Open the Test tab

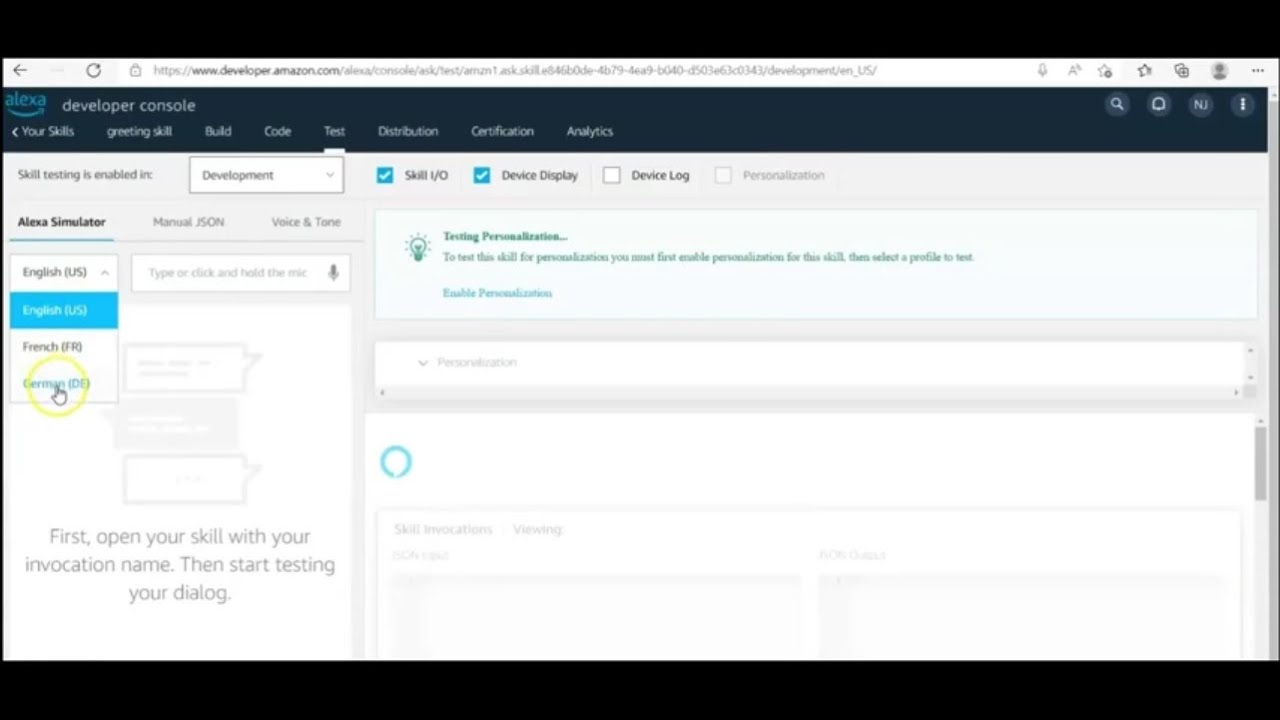coord(334,131)
